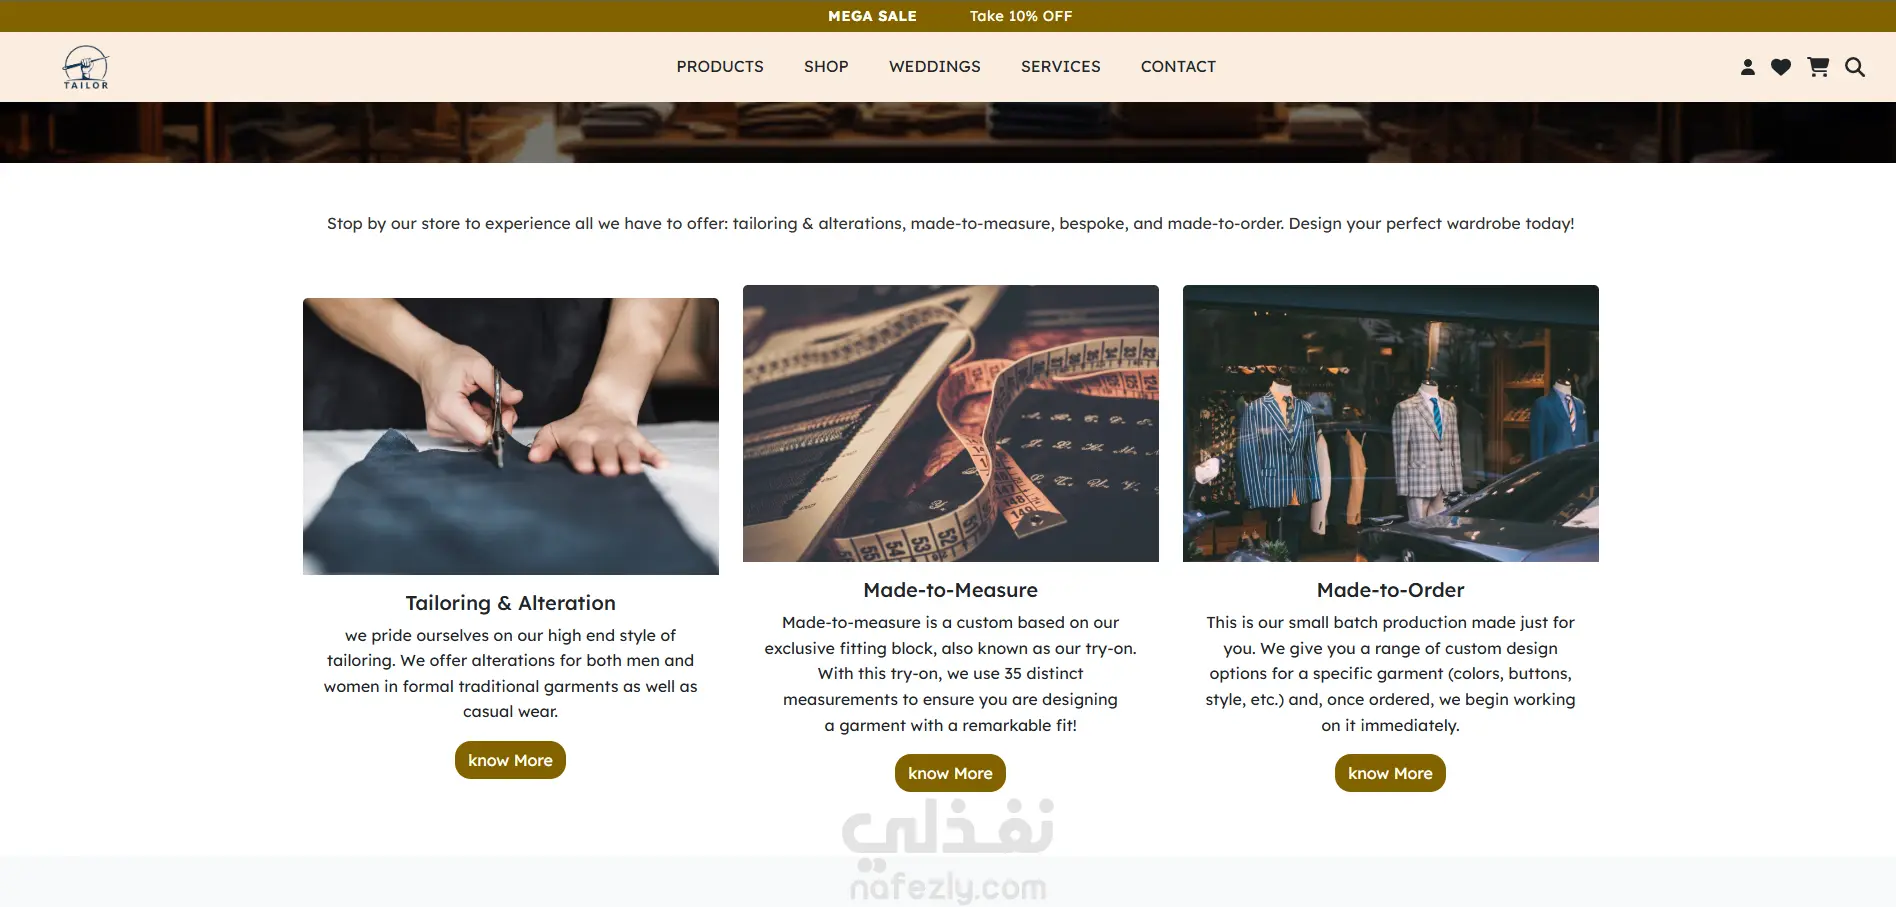Open the shopping cart icon
The image size is (1896, 907).
click(1818, 67)
